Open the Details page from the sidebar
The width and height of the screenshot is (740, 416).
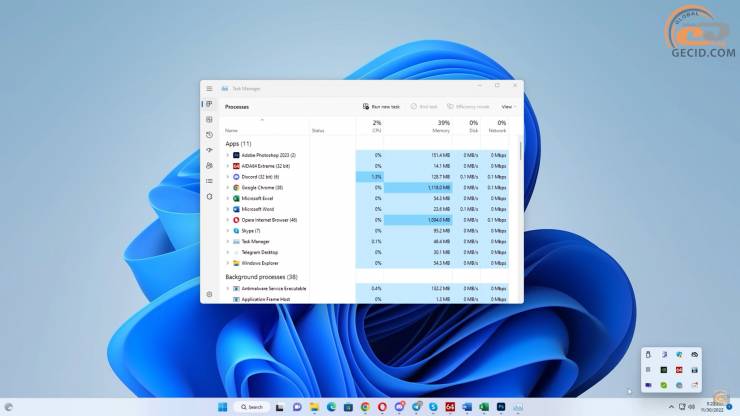[x=209, y=181]
